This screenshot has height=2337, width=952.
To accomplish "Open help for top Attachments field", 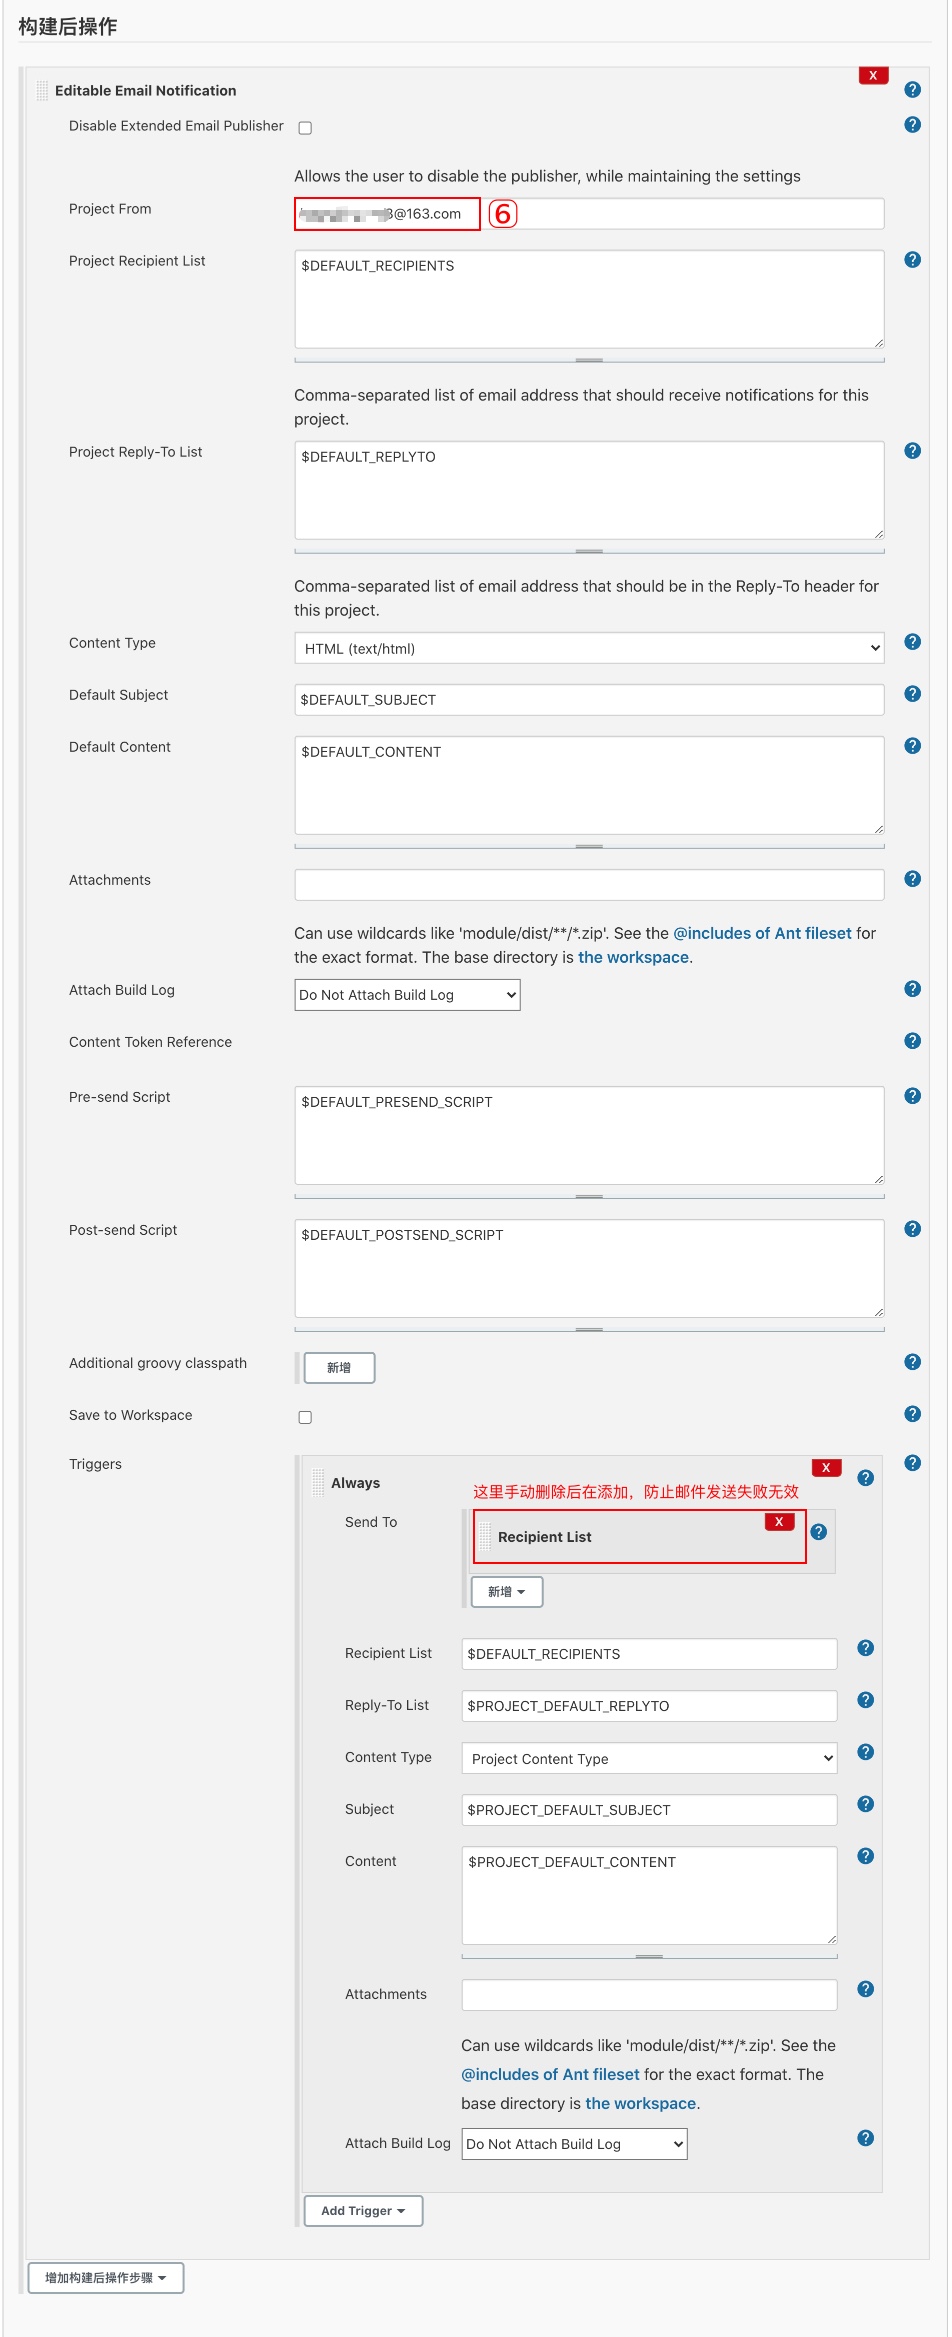I will coord(912,879).
